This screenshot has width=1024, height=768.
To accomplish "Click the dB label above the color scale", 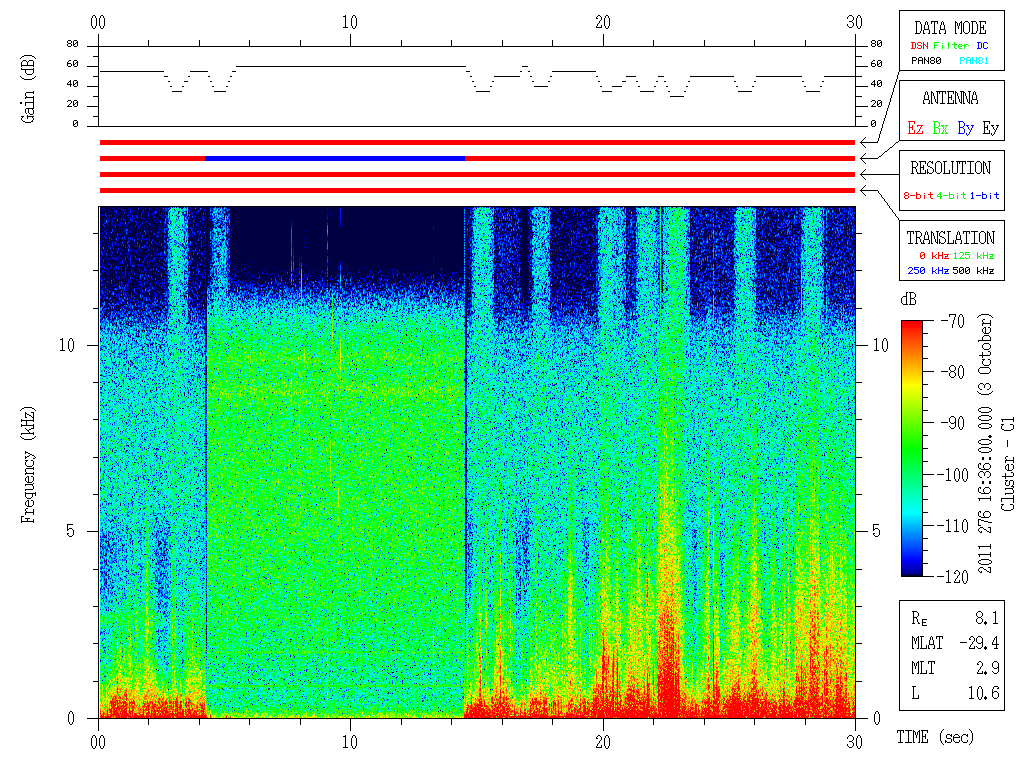I will coord(908,299).
